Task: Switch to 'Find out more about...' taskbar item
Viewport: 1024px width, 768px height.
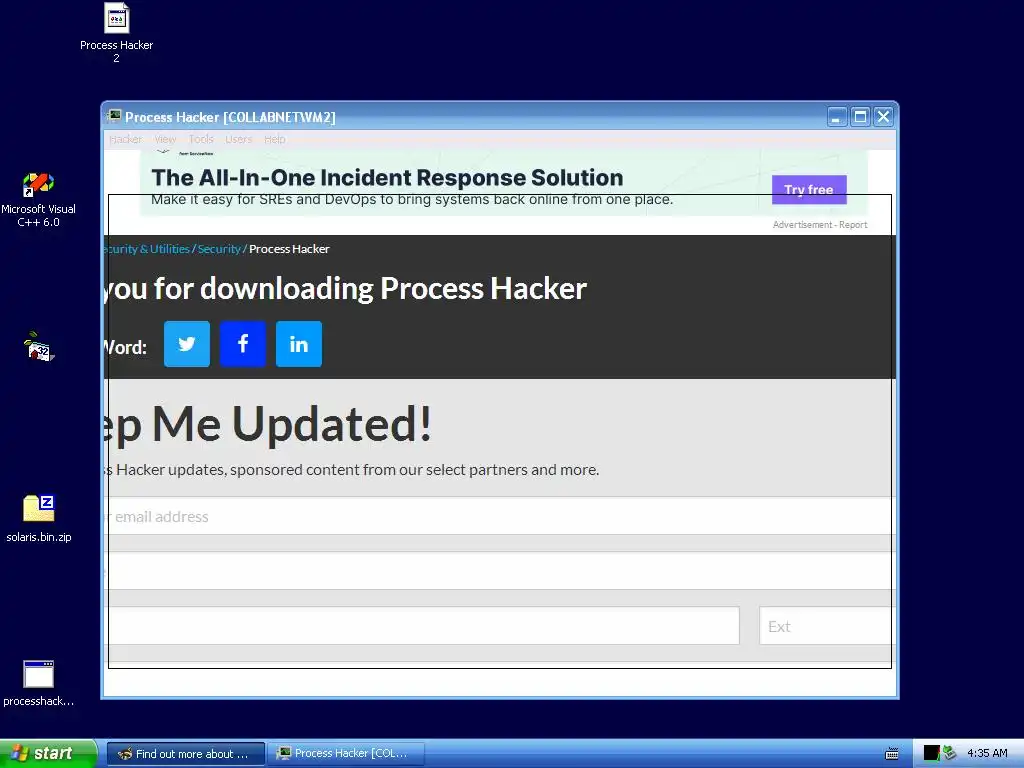Action: [x=185, y=754]
